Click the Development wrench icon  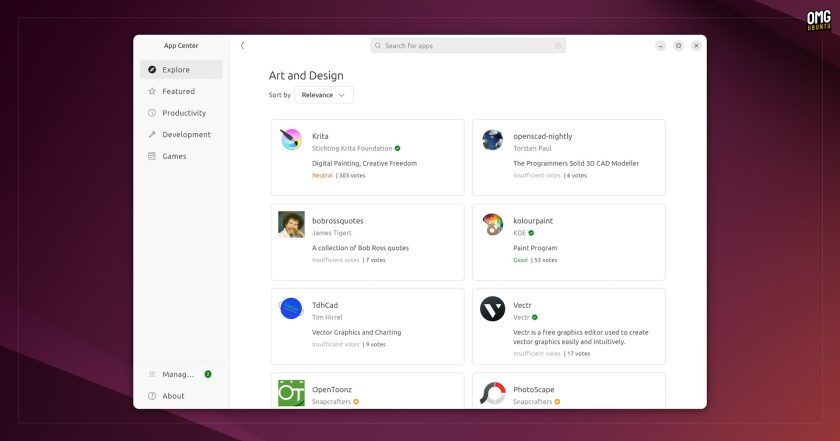coord(152,134)
